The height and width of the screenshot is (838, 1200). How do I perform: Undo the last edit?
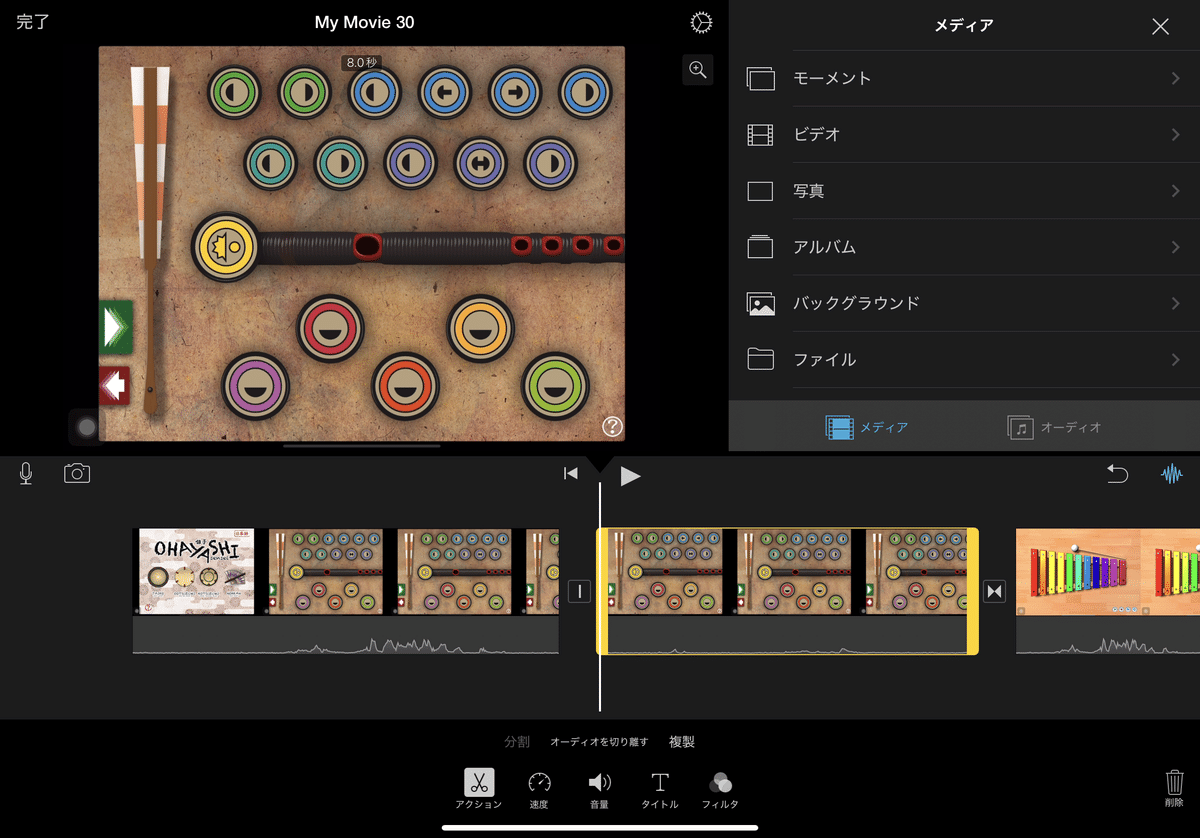1117,474
